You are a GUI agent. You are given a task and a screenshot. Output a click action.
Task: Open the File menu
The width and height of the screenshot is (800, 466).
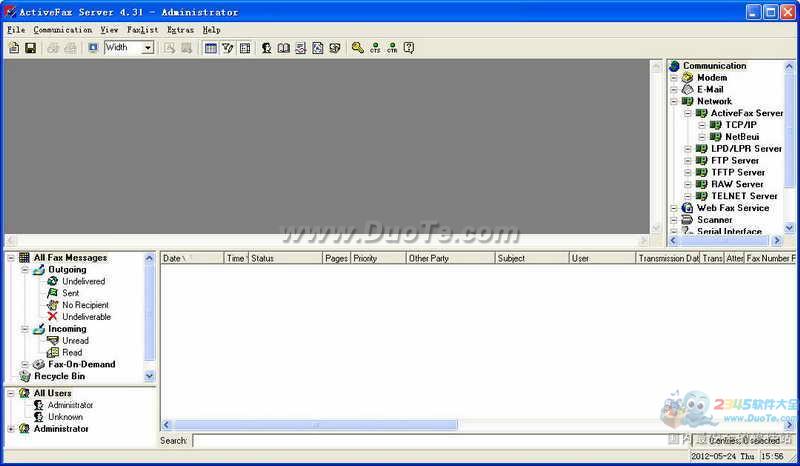tap(16, 30)
